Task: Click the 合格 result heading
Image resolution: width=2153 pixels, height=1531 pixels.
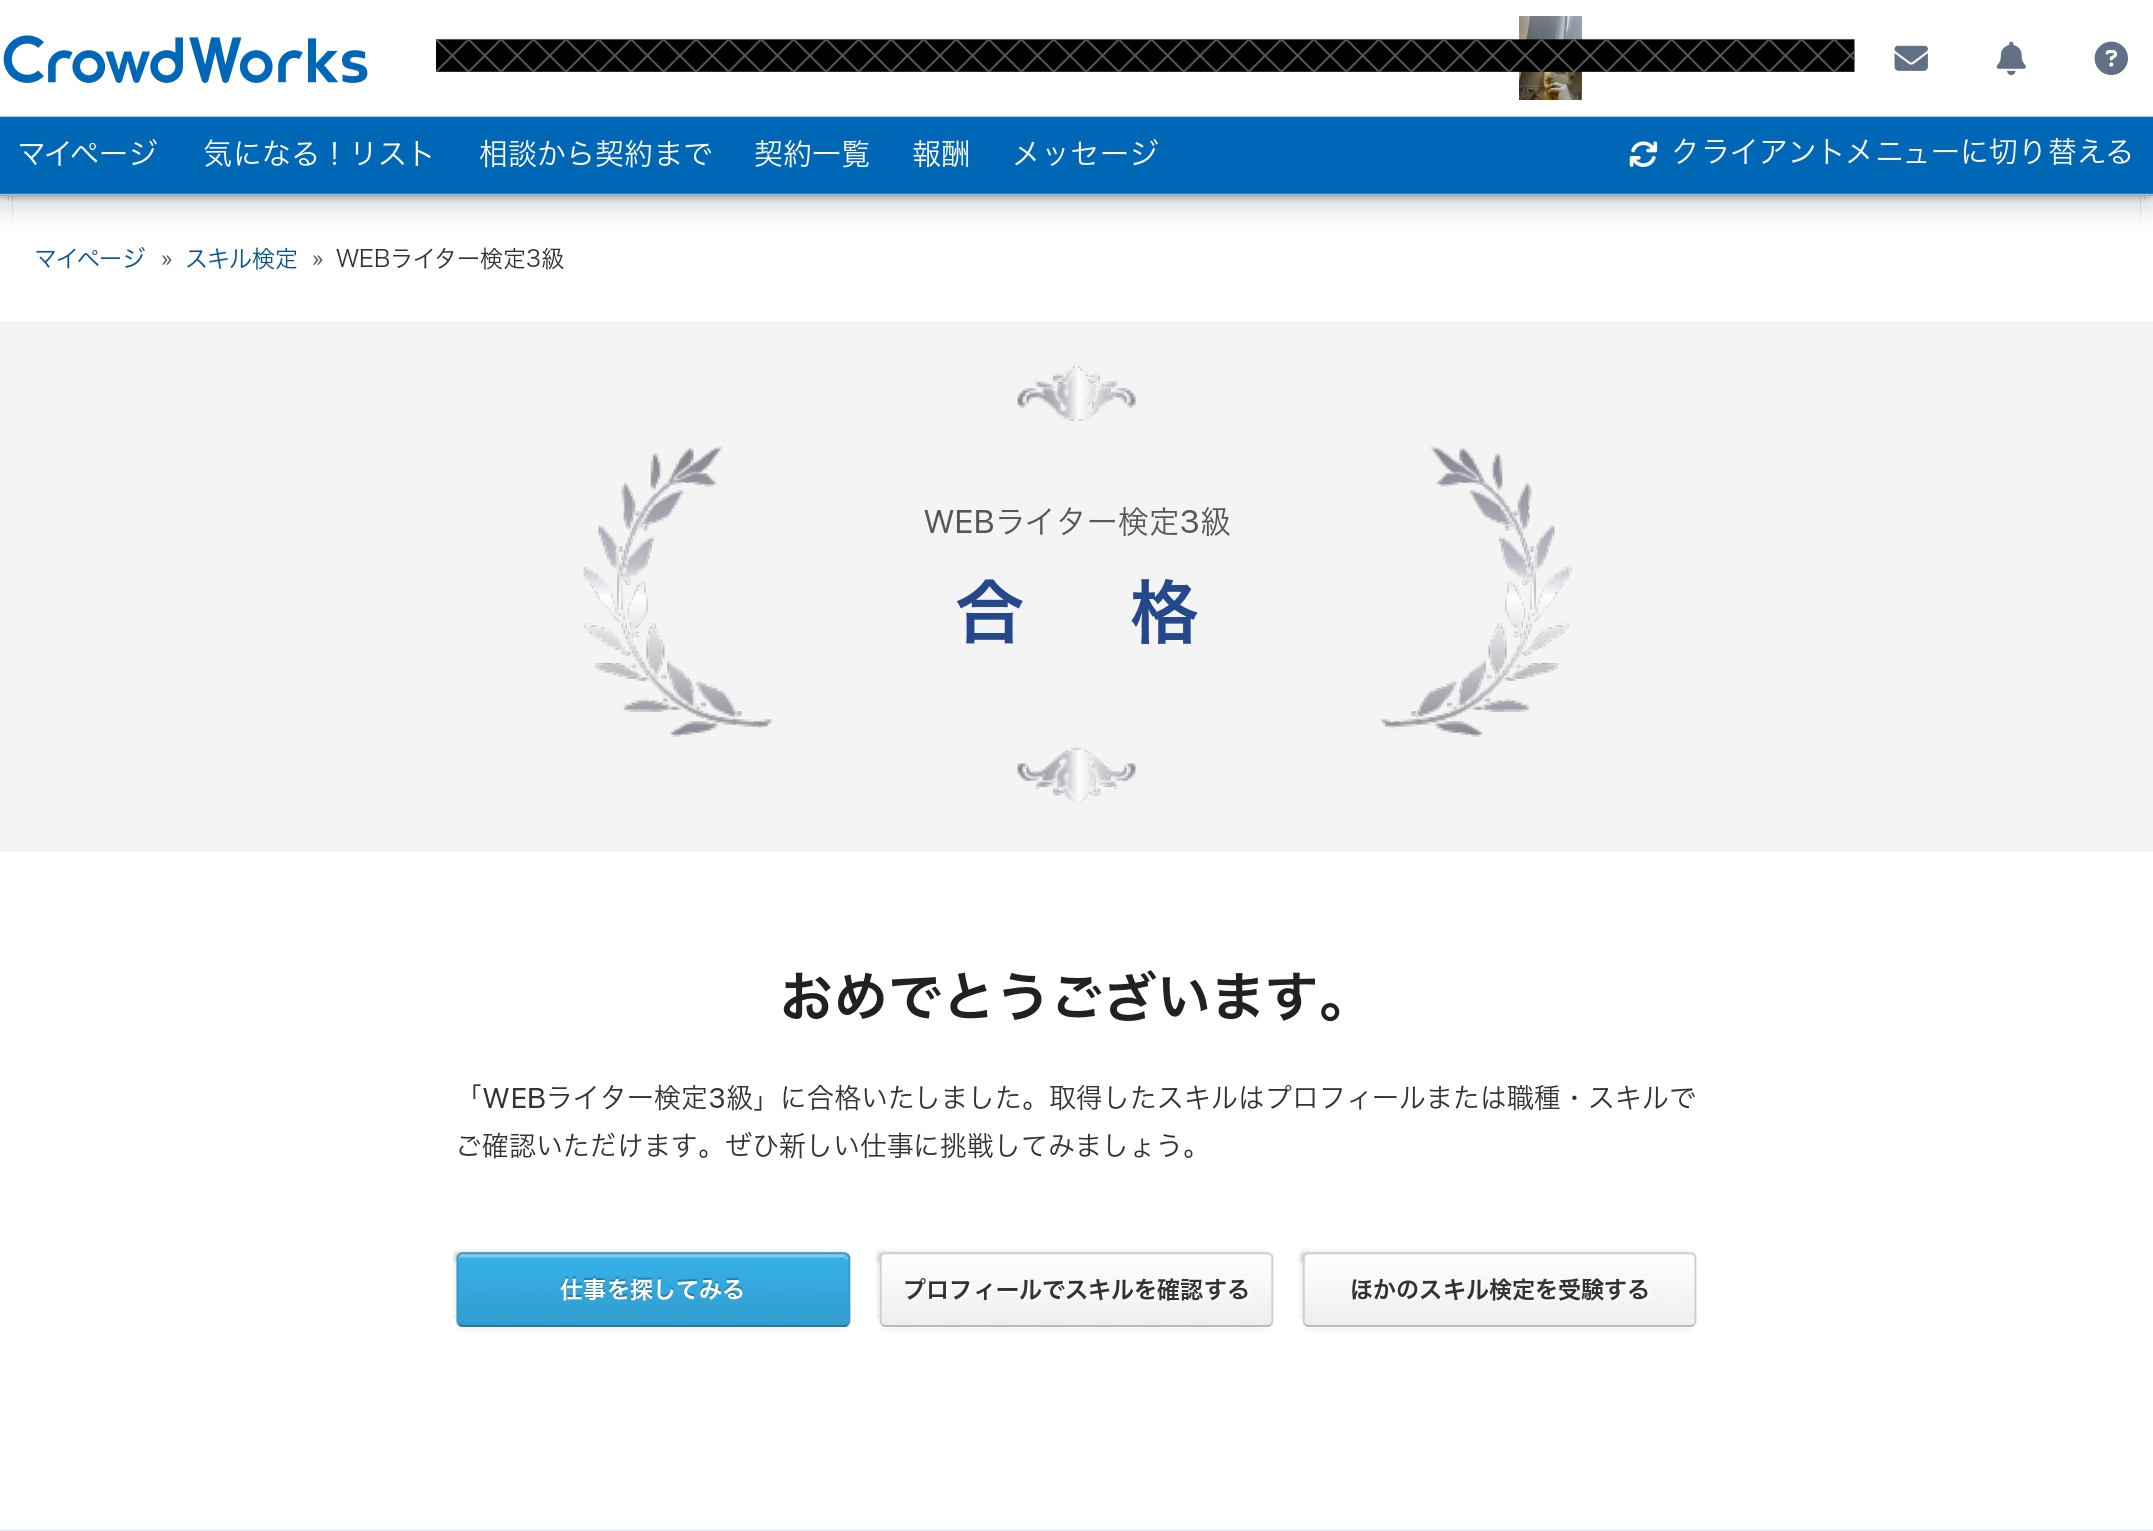Action: [1076, 611]
